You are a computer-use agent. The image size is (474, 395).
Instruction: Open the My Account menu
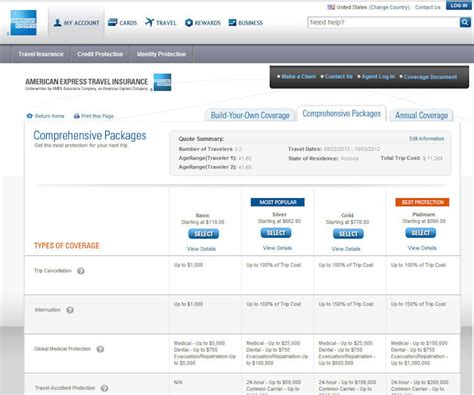(76, 23)
